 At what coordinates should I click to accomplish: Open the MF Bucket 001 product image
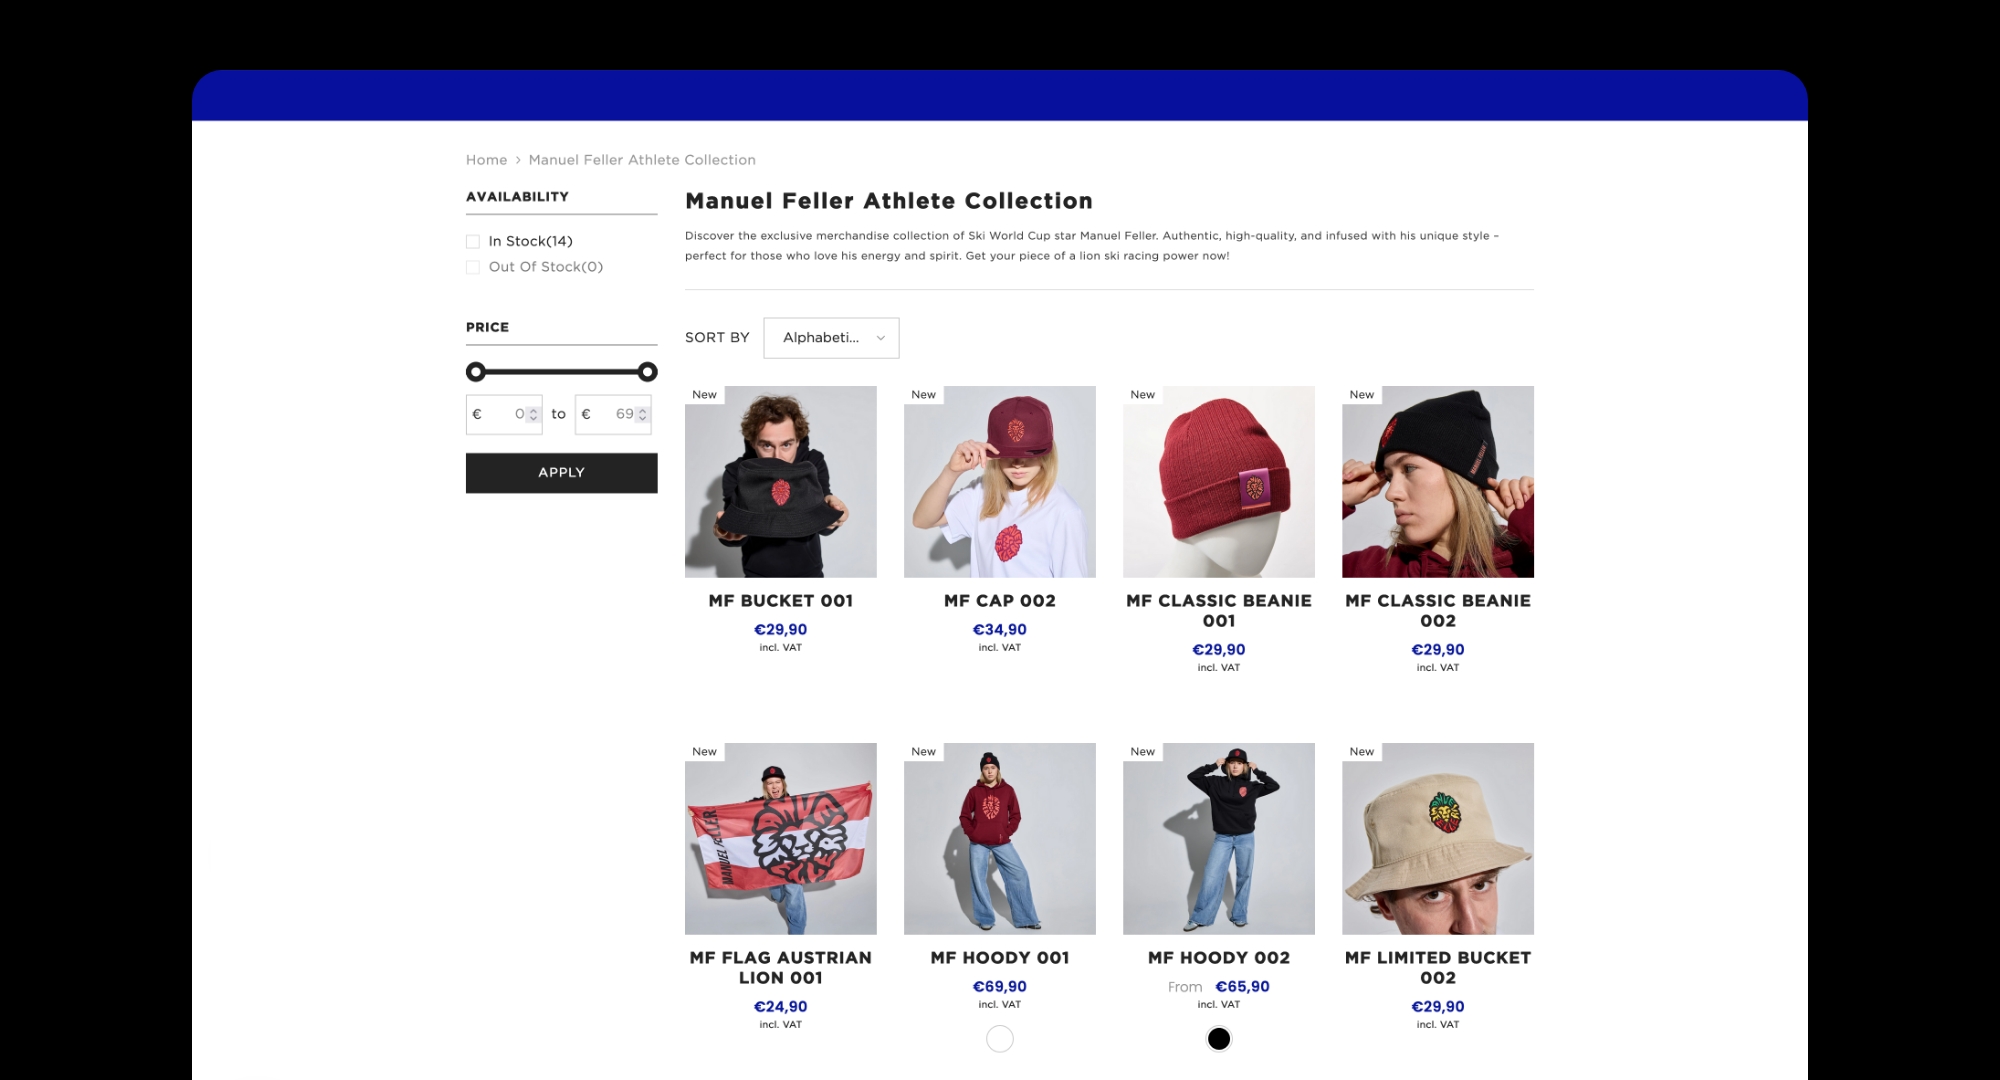[x=781, y=482]
